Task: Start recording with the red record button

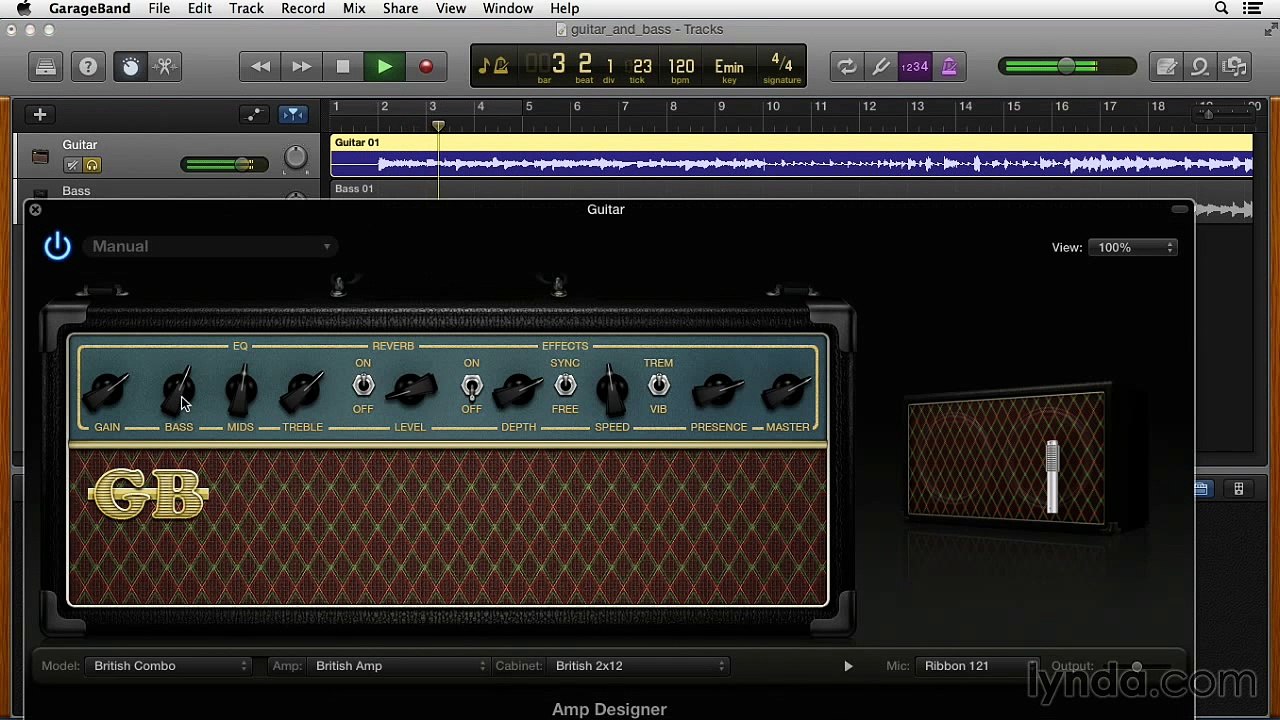Action: pos(426,67)
